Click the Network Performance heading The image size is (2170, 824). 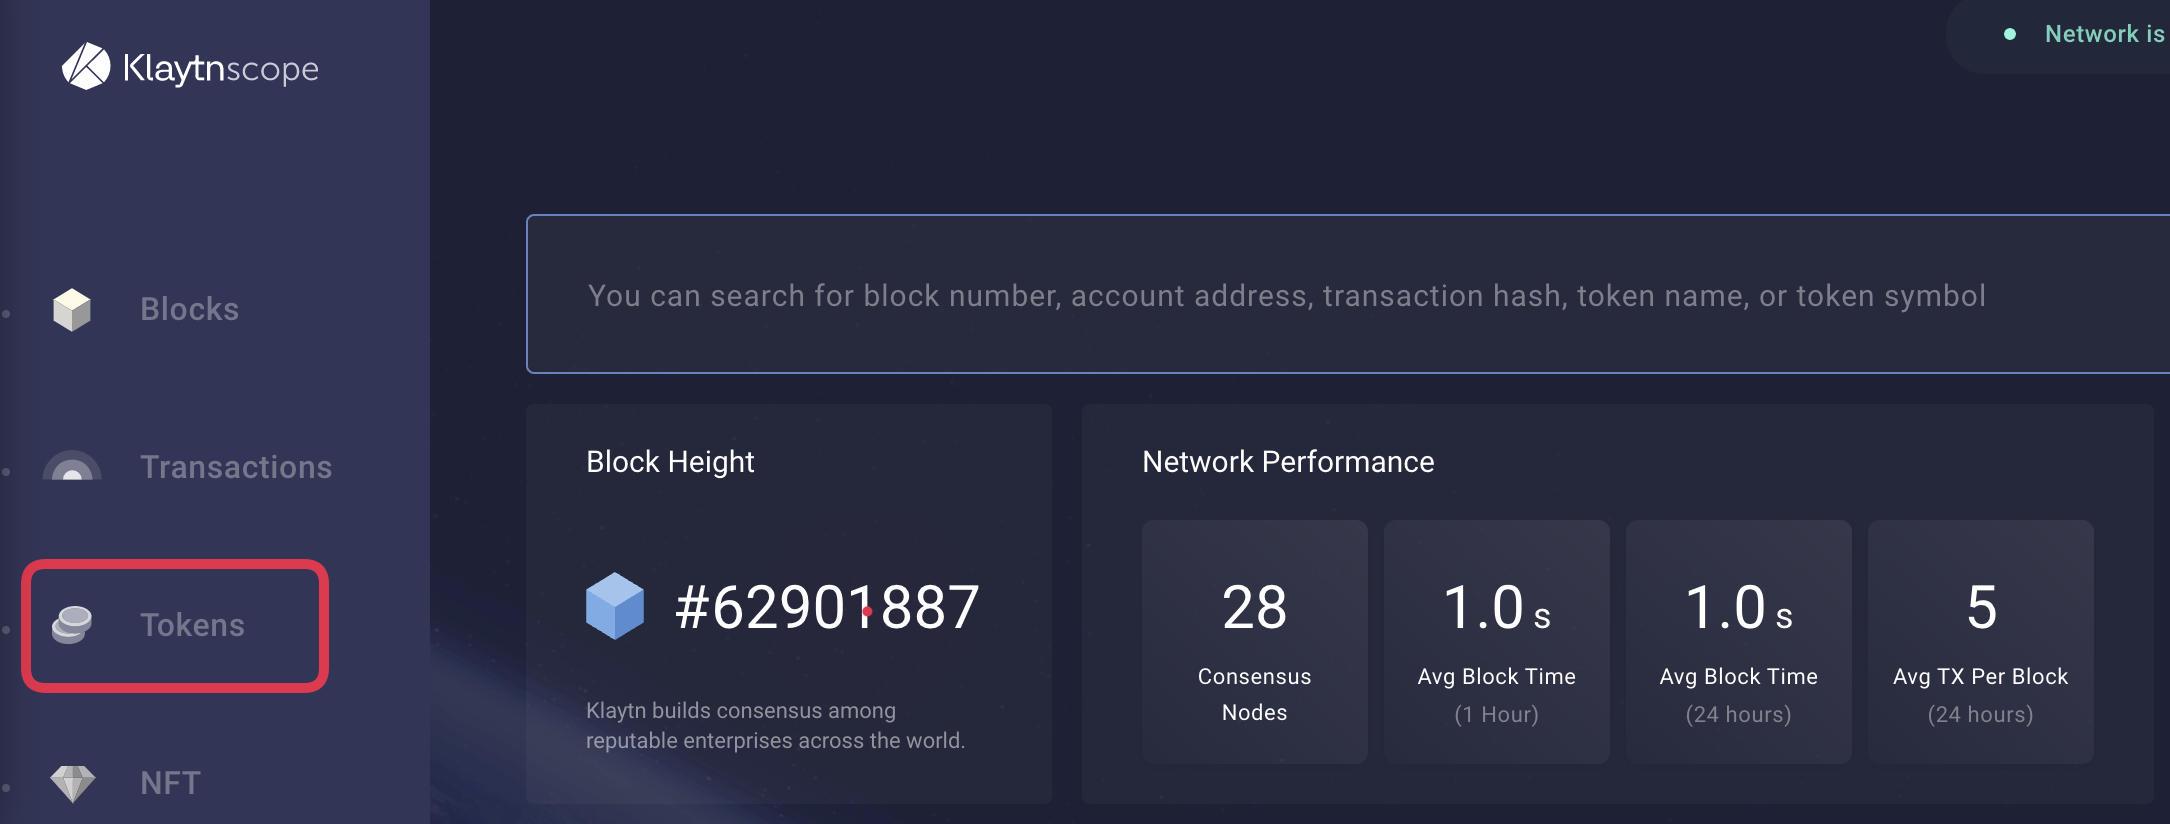pyautogui.click(x=1288, y=462)
